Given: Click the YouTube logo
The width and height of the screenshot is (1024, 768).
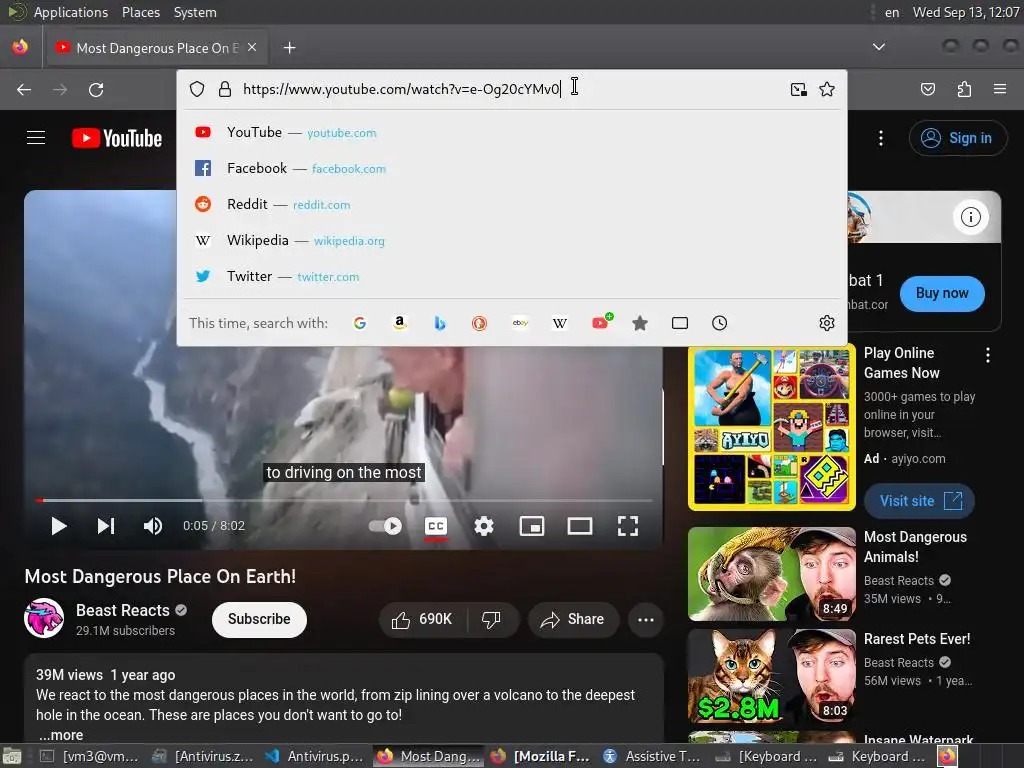Looking at the screenshot, I should [x=117, y=138].
